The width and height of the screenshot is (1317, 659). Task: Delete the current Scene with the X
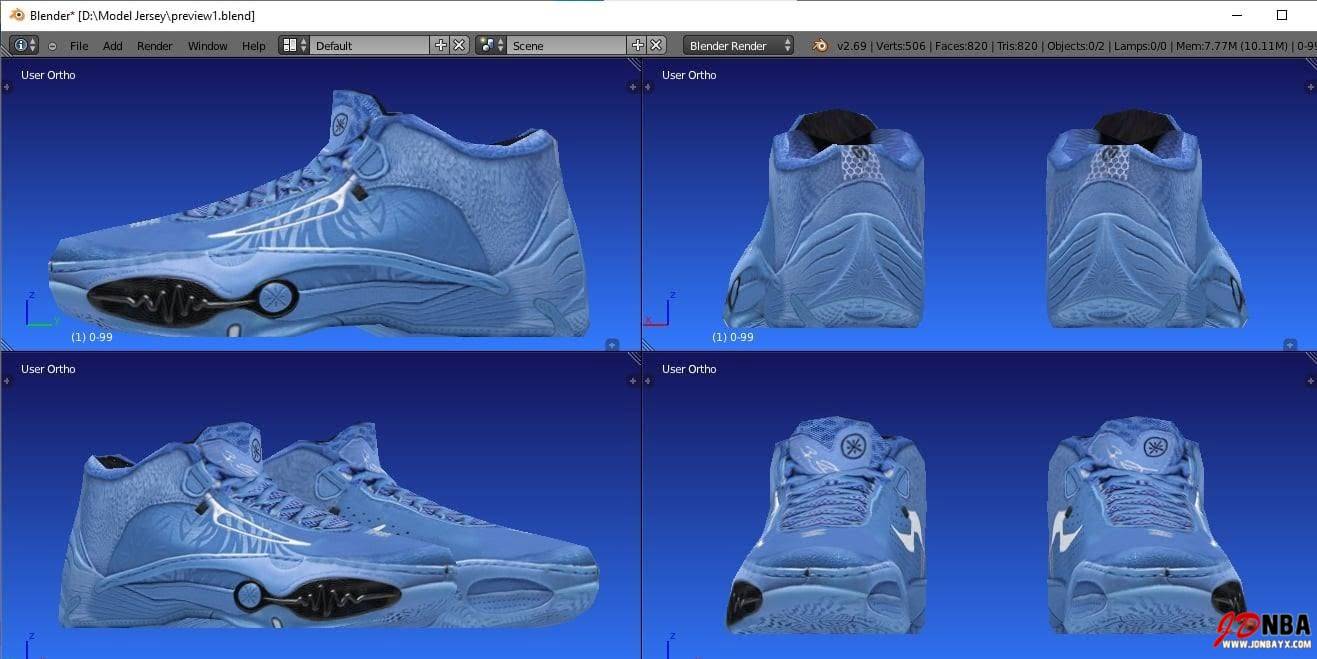(656, 45)
